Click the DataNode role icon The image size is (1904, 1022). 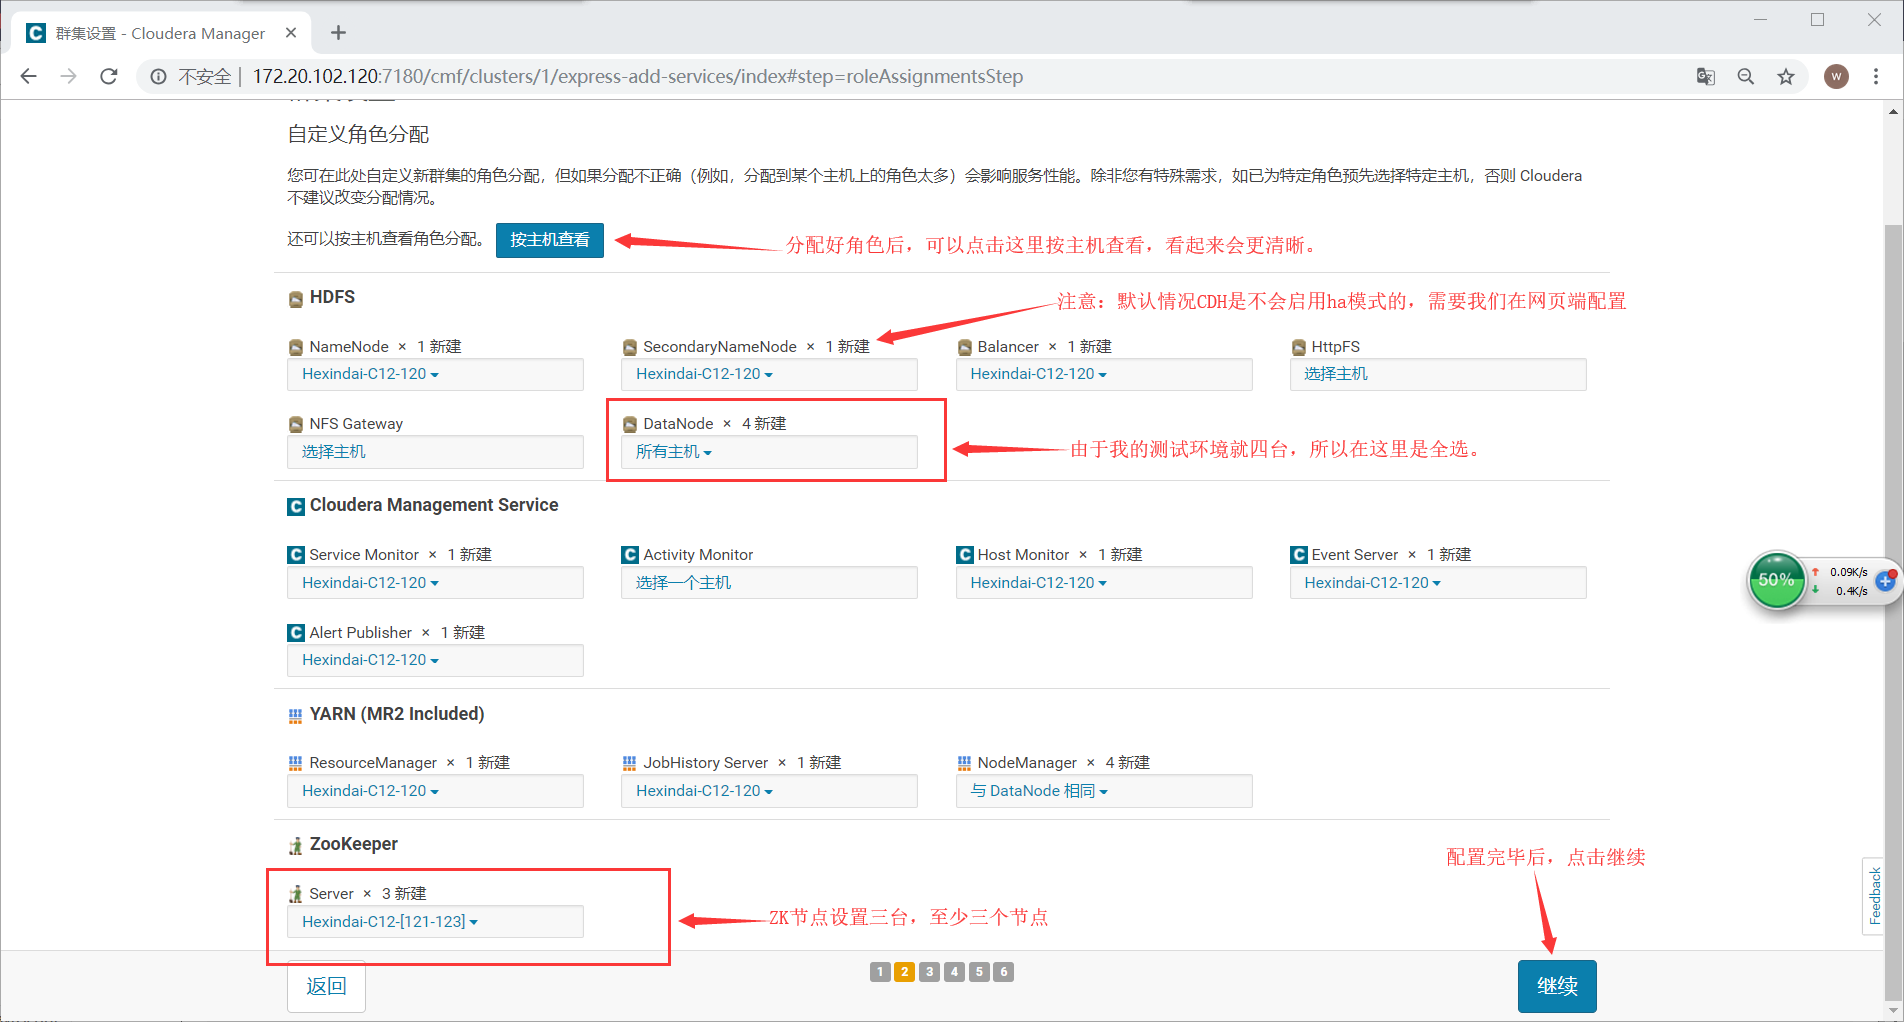(x=630, y=424)
